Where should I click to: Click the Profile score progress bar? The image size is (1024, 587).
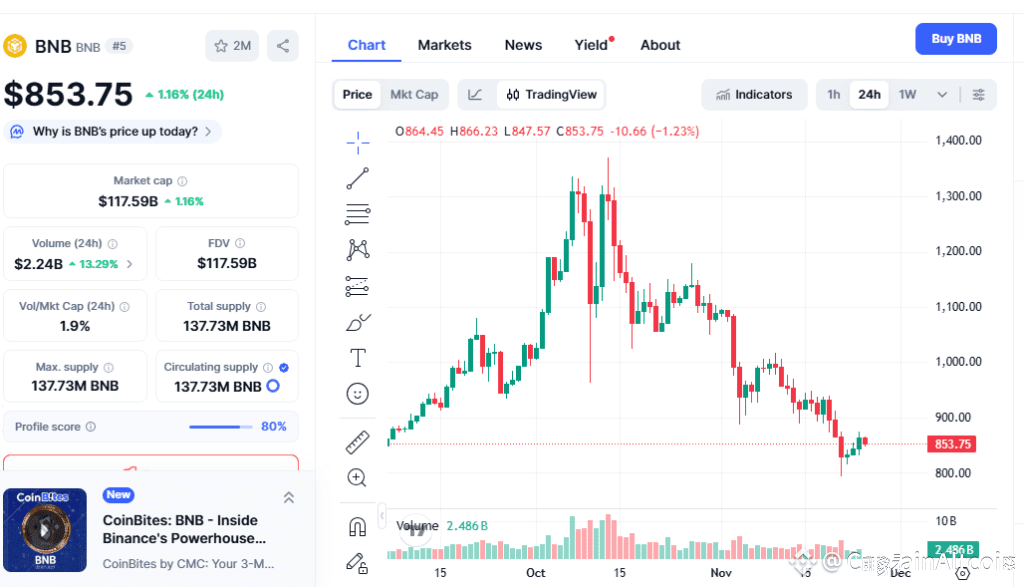pyautogui.click(x=221, y=427)
